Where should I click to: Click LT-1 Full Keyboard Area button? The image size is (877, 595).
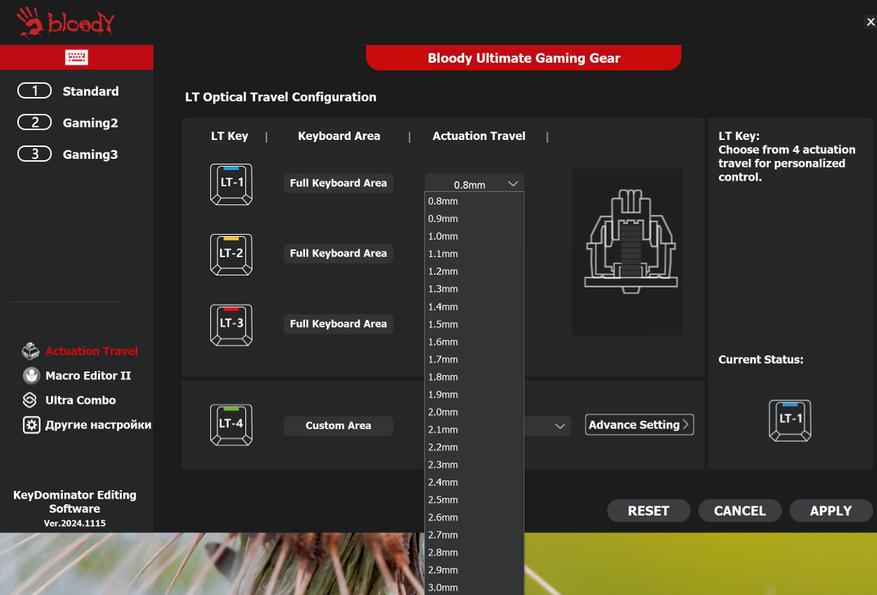click(338, 183)
